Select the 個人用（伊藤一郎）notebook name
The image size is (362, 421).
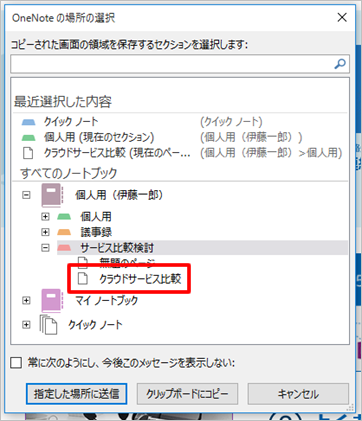tap(119, 195)
